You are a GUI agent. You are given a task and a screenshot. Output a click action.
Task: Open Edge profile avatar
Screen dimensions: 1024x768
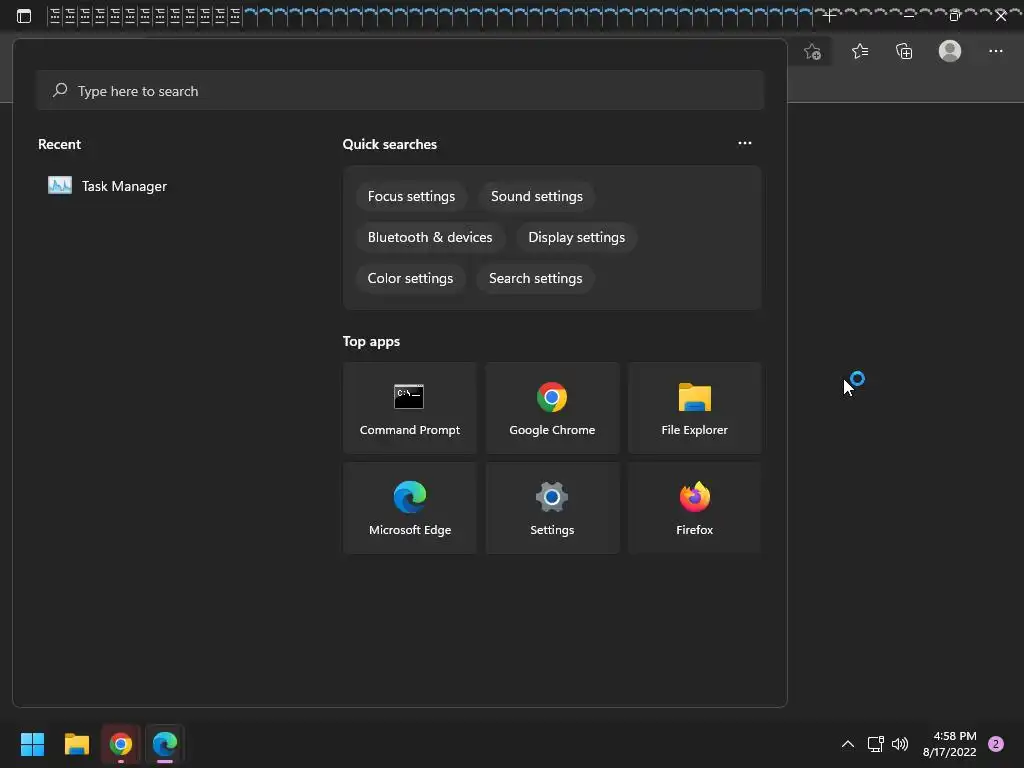950,51
